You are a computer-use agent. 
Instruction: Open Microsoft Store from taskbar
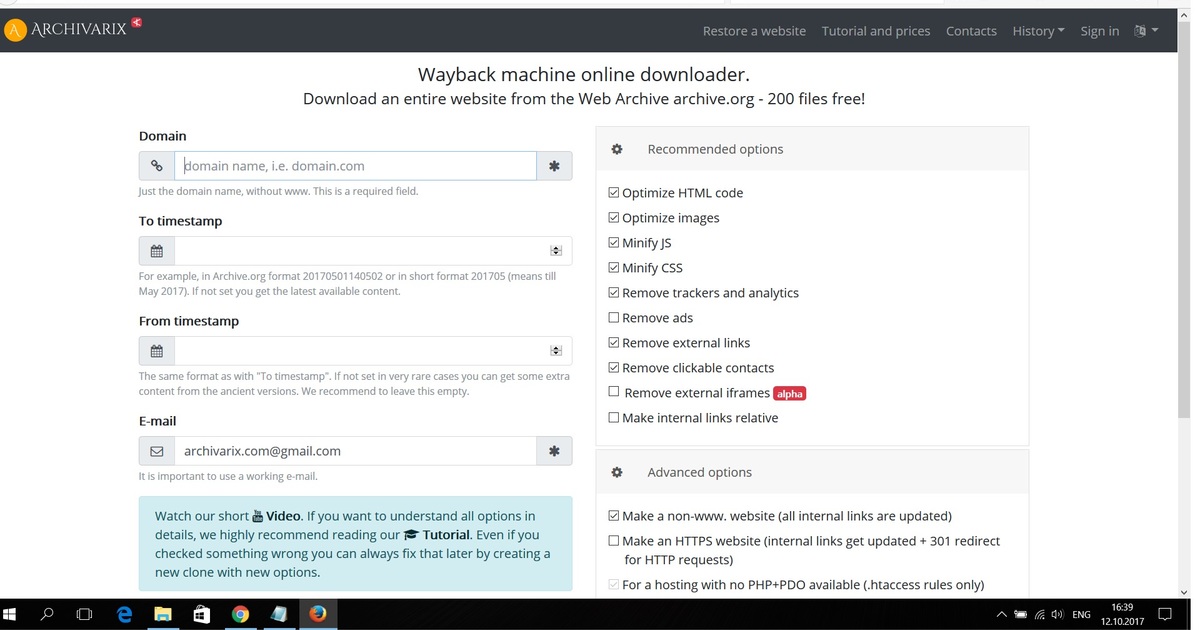[202, 614]
